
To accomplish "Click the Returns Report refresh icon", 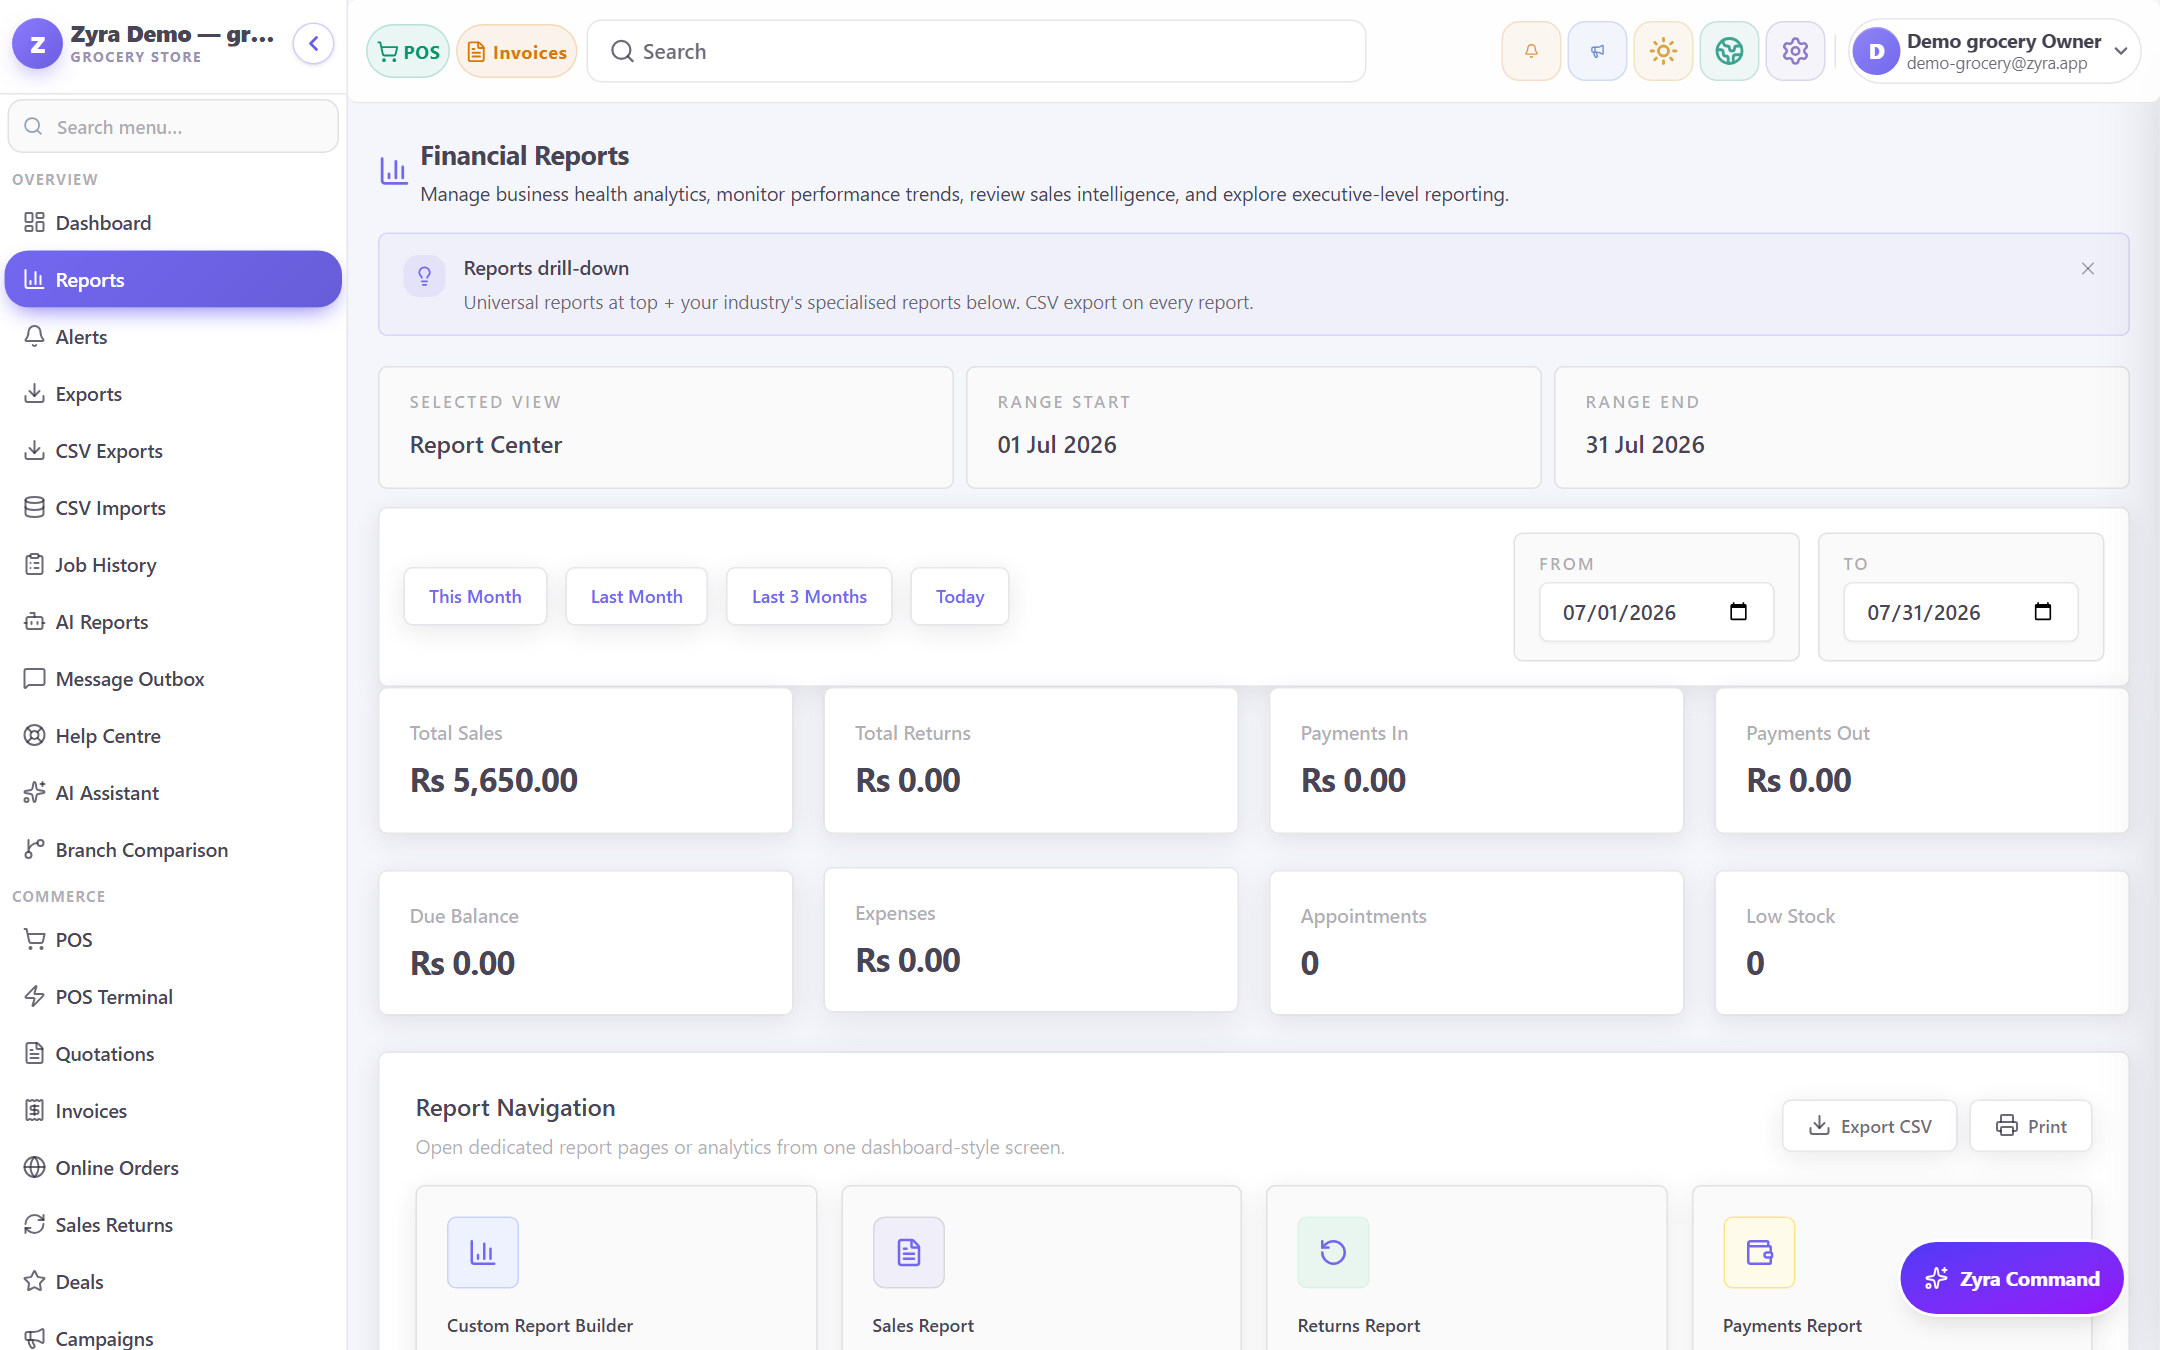I will [1333, 1252].
